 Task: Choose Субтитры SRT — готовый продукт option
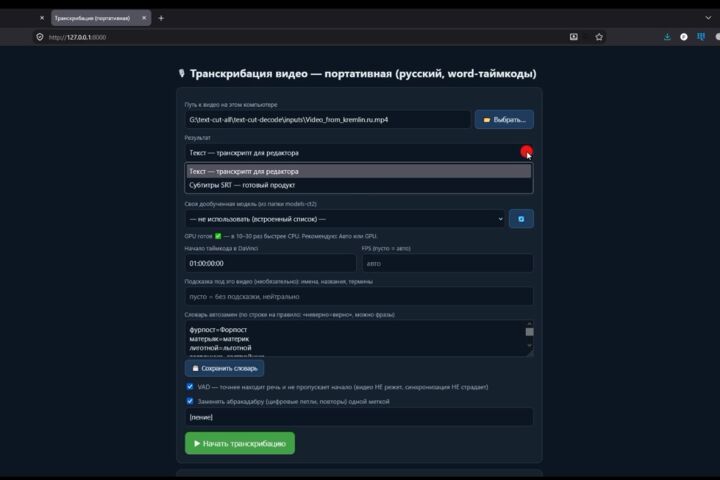[359, 185]
